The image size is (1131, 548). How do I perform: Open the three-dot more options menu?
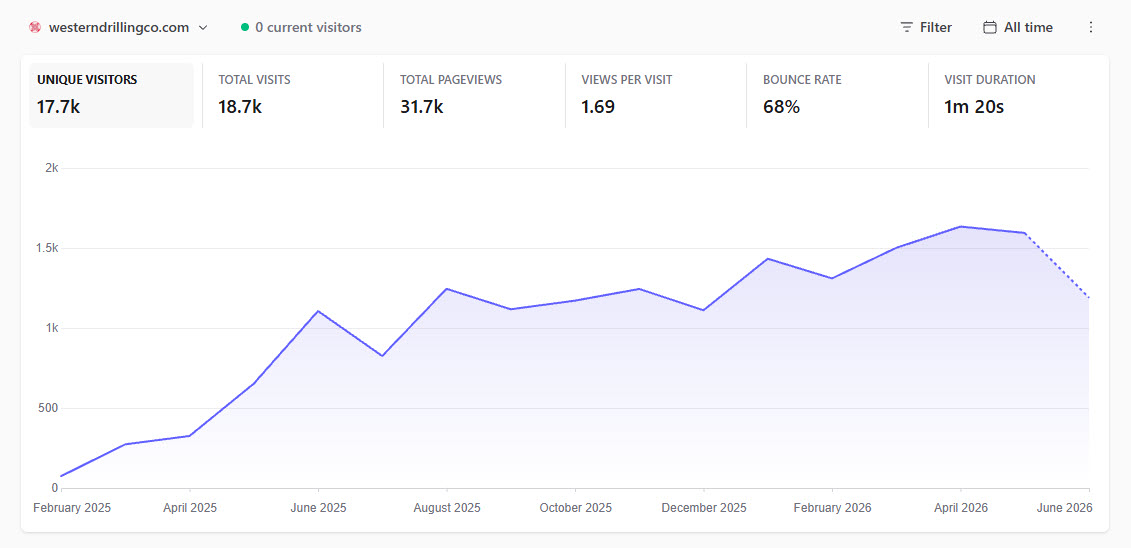click(1091, 27)
